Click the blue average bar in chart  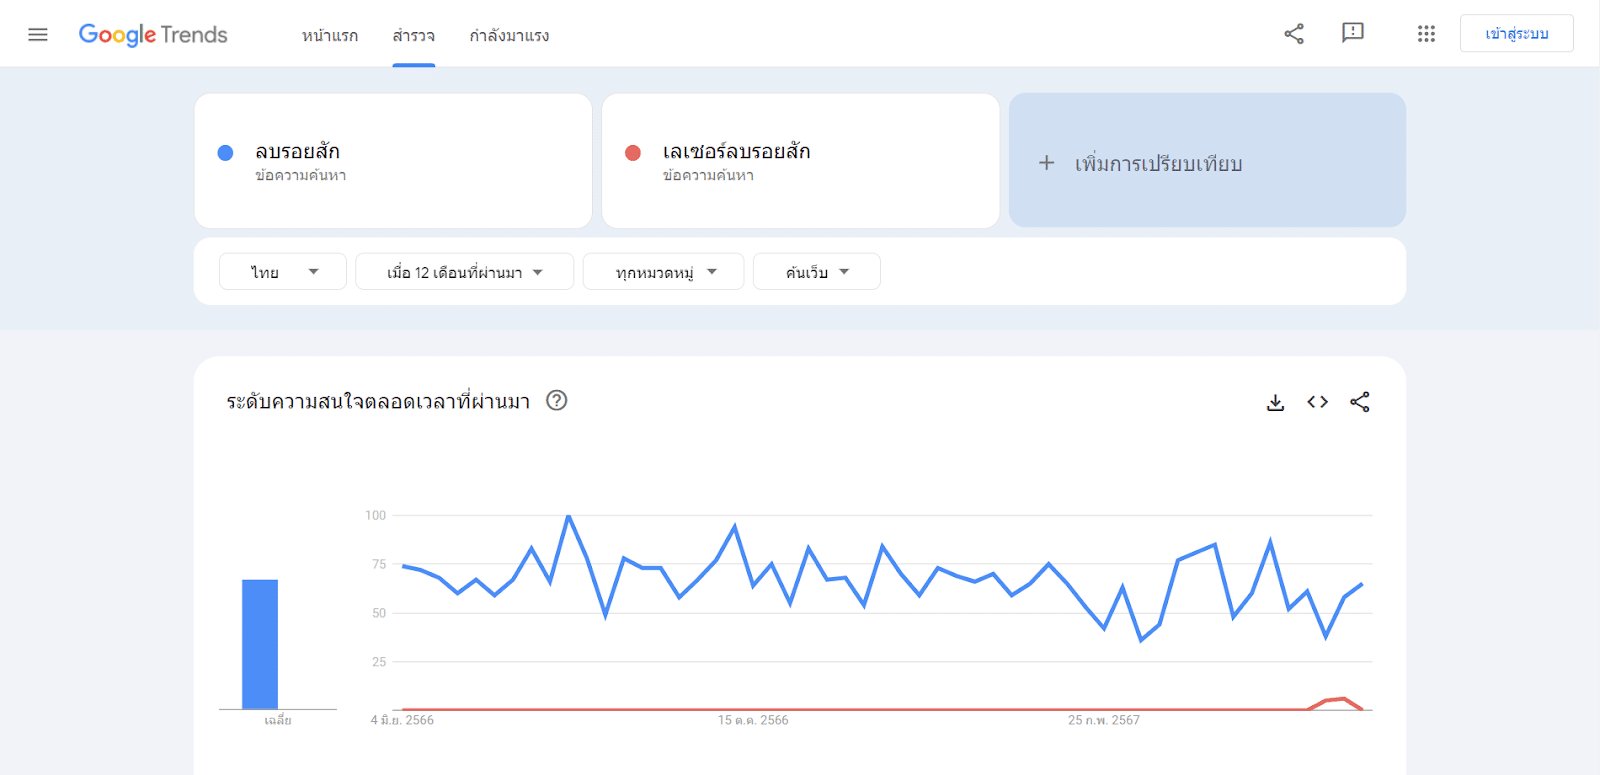click(x=260, y=644)
